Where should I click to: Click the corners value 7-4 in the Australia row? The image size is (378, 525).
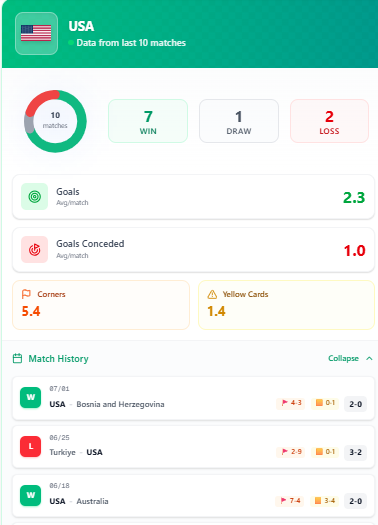coord(295,501)
